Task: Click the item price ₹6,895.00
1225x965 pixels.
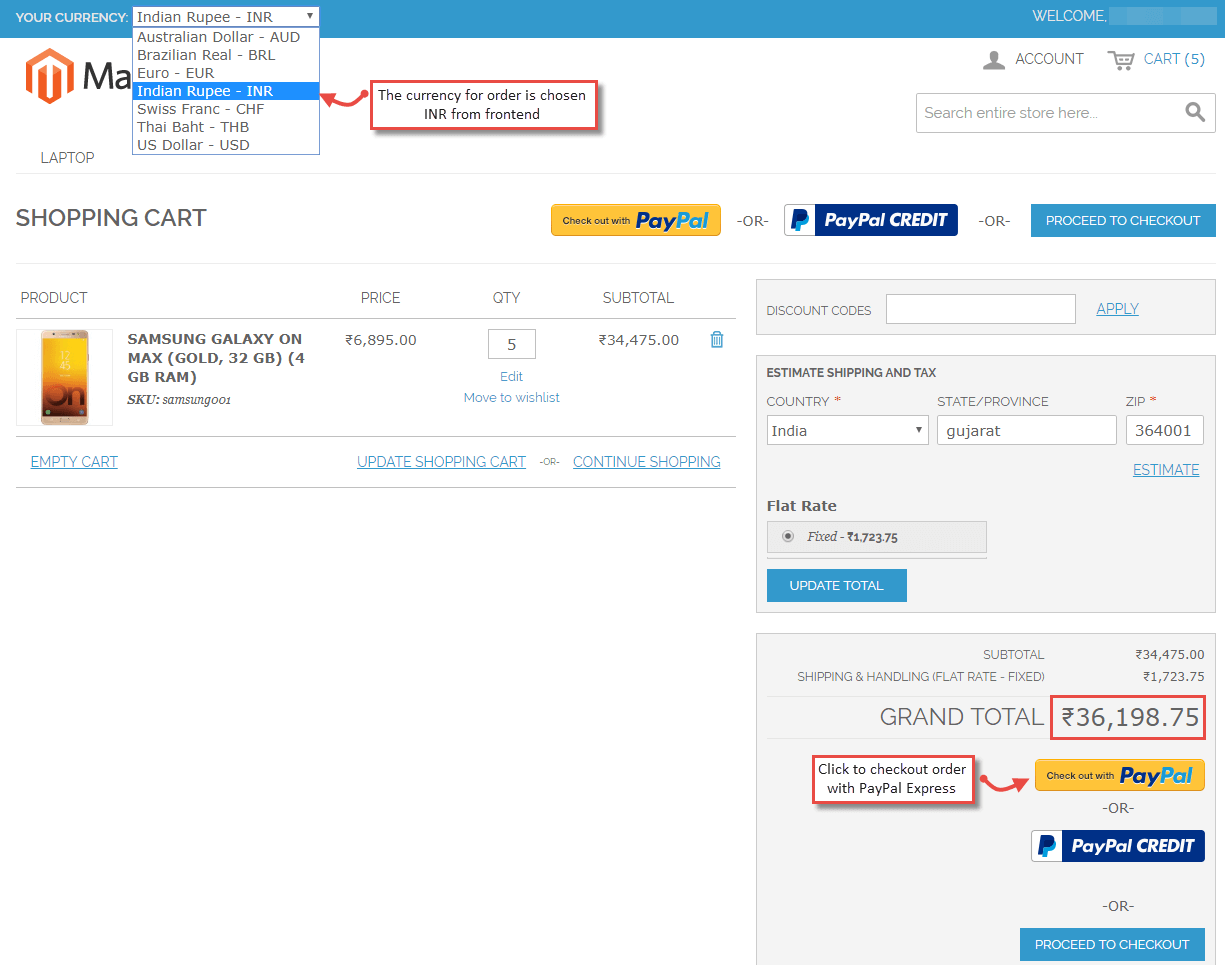Action: coord(381,340)
